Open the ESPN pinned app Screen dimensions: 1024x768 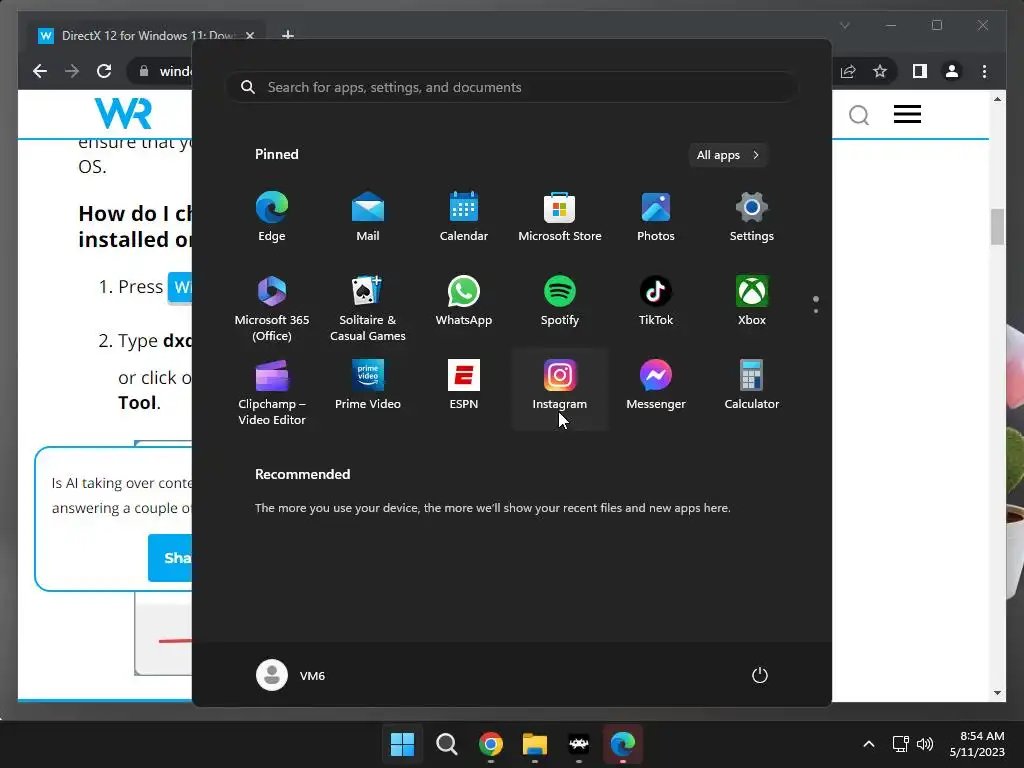(x=464, y=385)
